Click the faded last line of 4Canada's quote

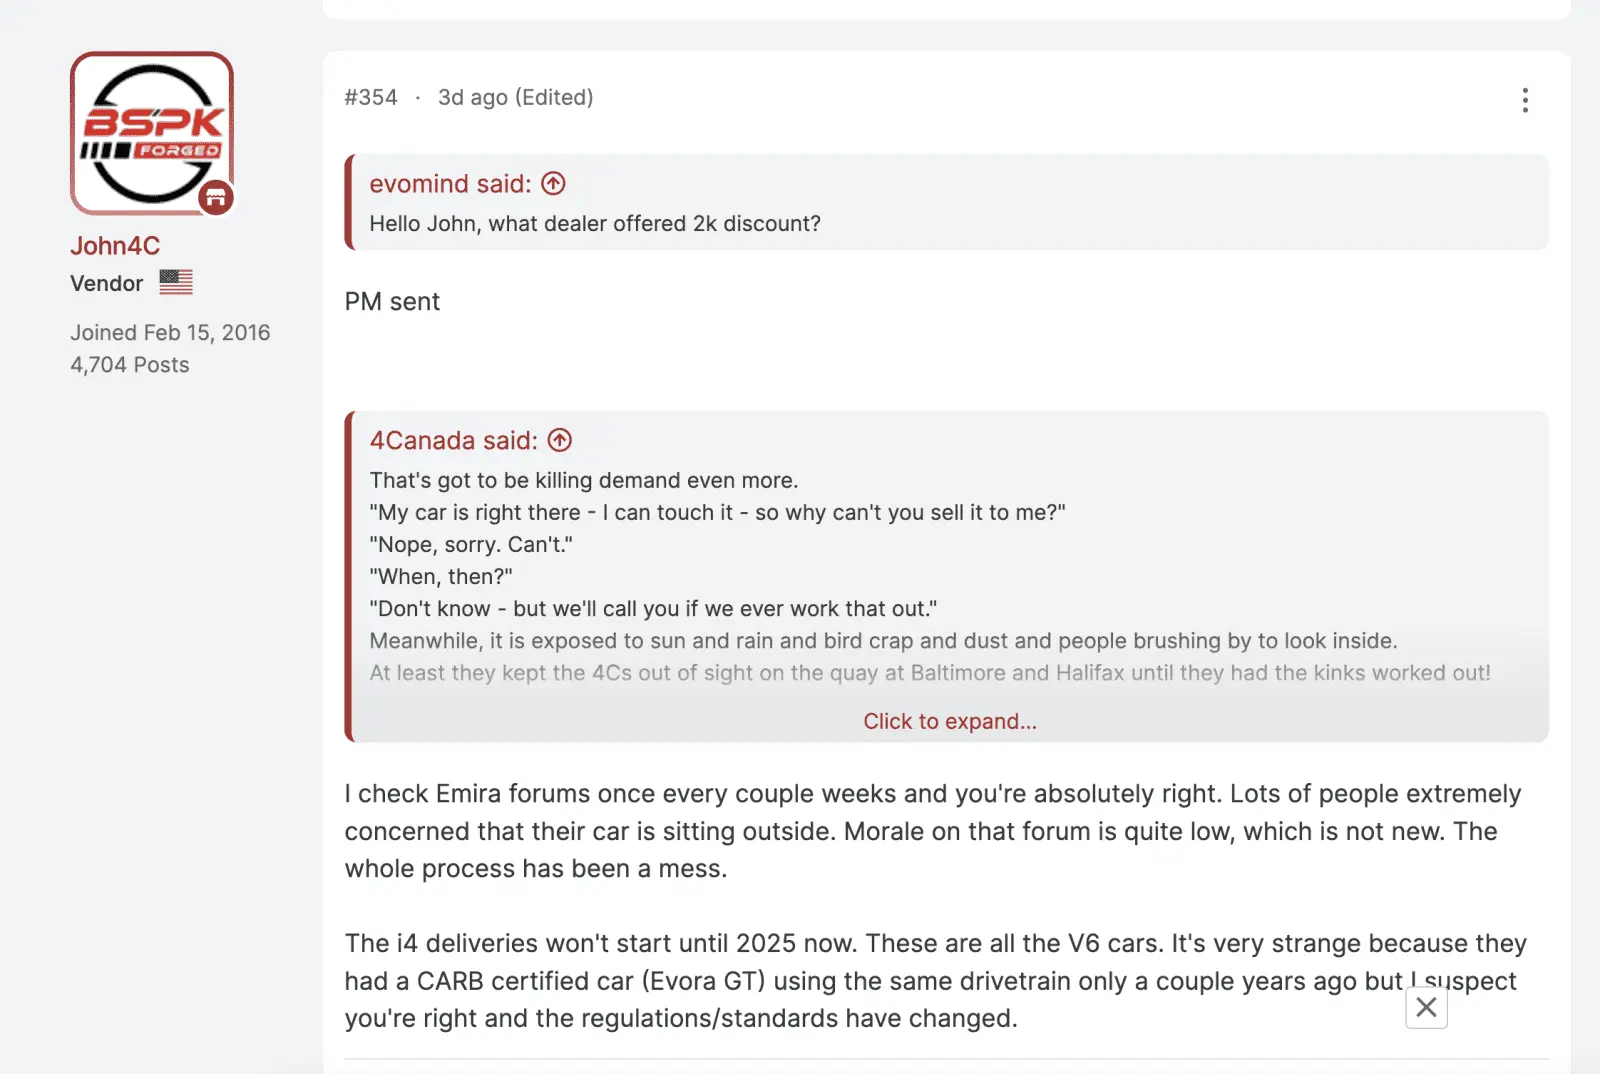click(x=930, y=673)
